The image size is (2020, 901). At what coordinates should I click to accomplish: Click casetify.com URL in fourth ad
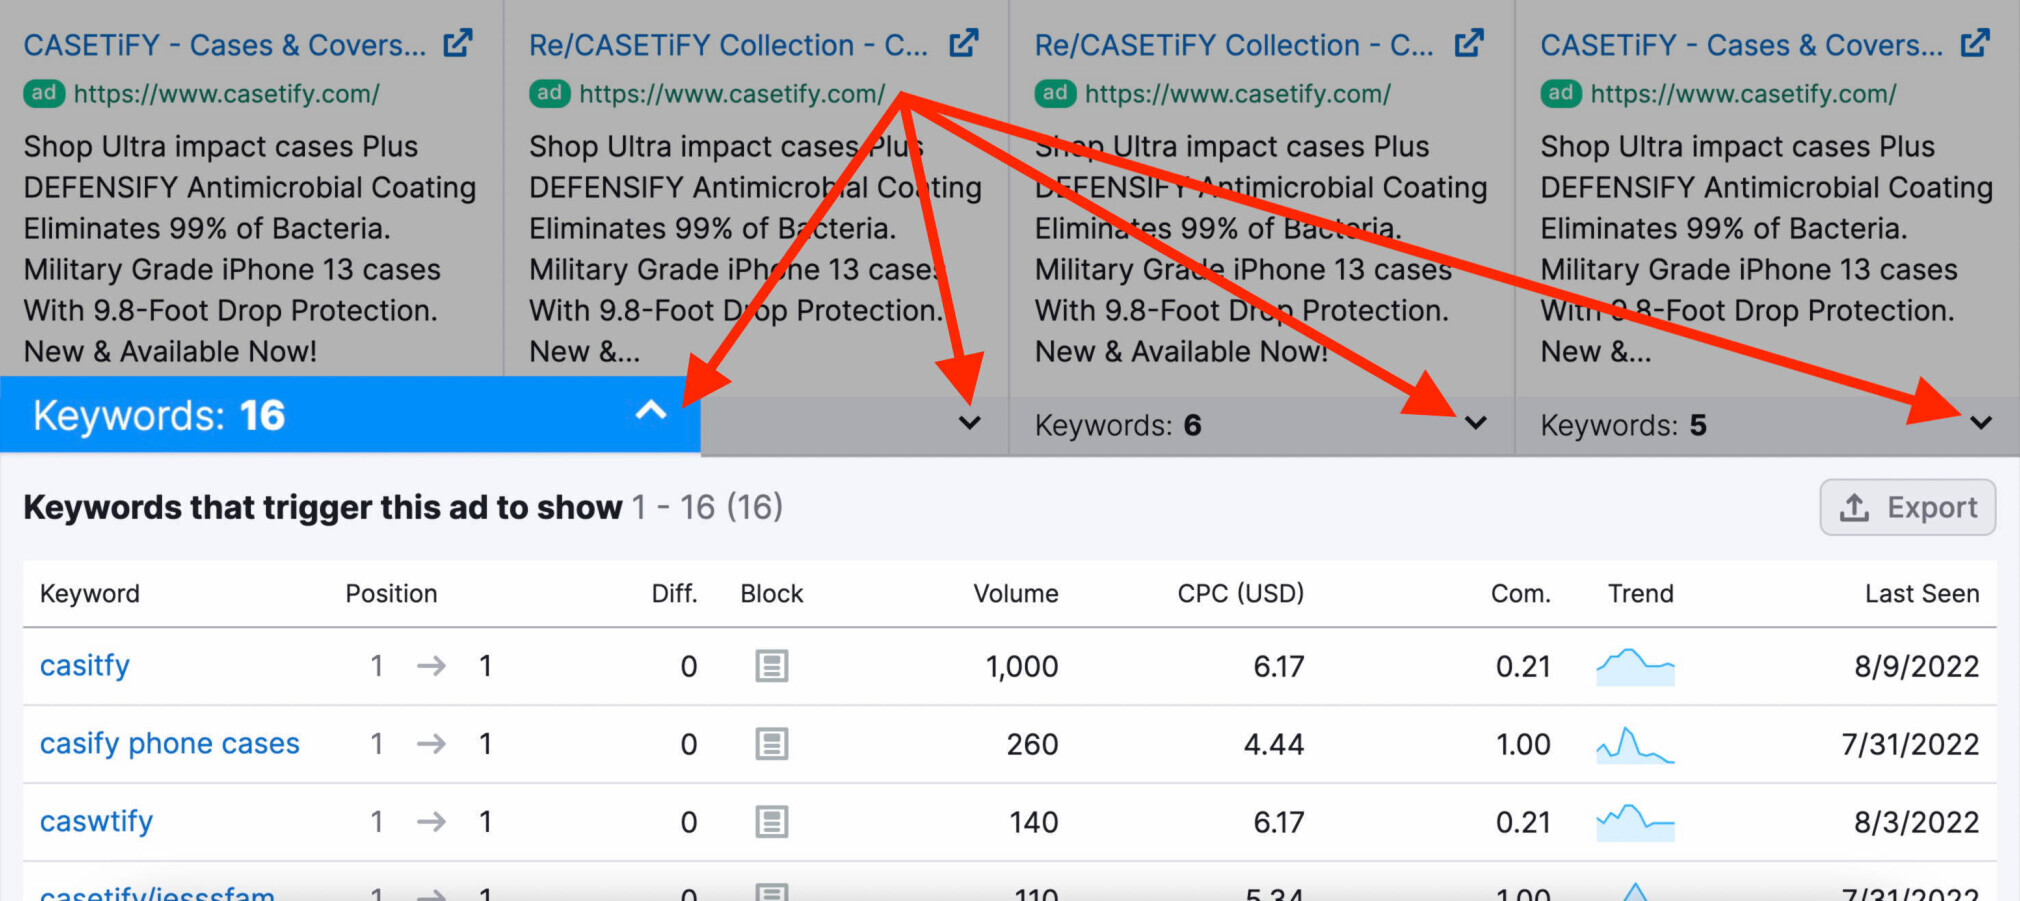point(1744,94)
